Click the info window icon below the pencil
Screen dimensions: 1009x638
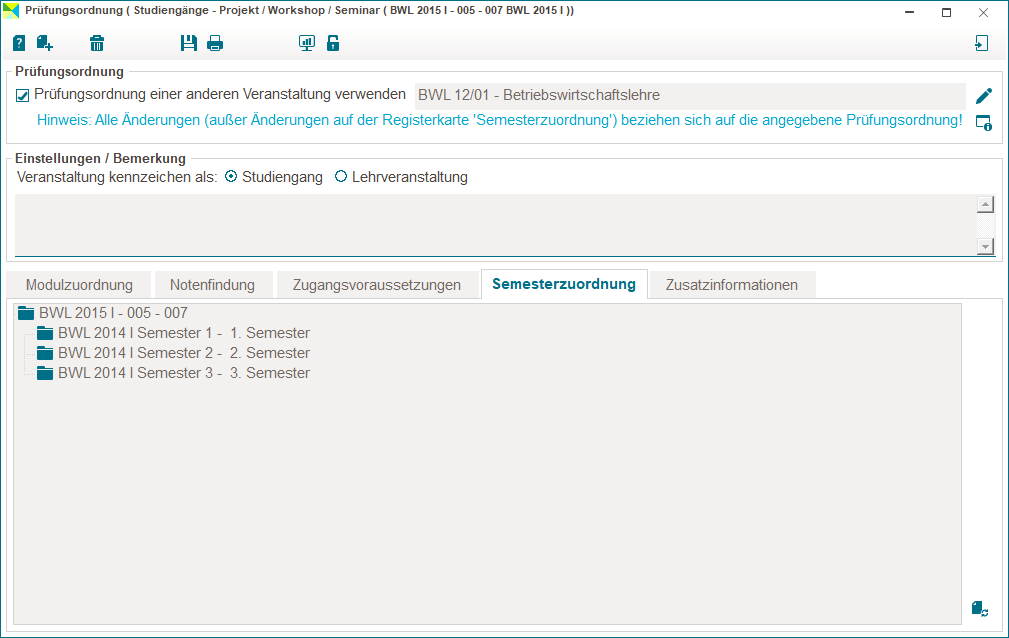984,123
